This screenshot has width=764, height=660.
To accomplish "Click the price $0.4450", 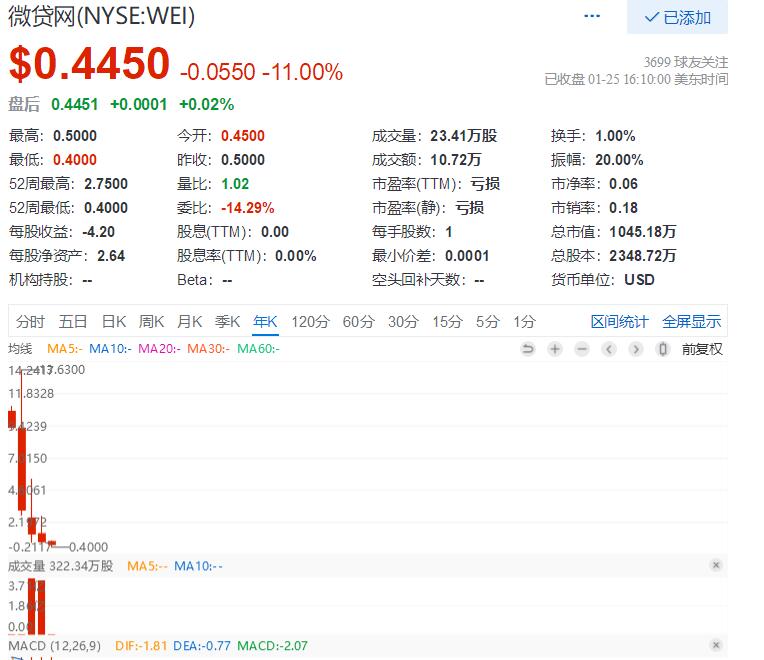I will pos(89,63).
